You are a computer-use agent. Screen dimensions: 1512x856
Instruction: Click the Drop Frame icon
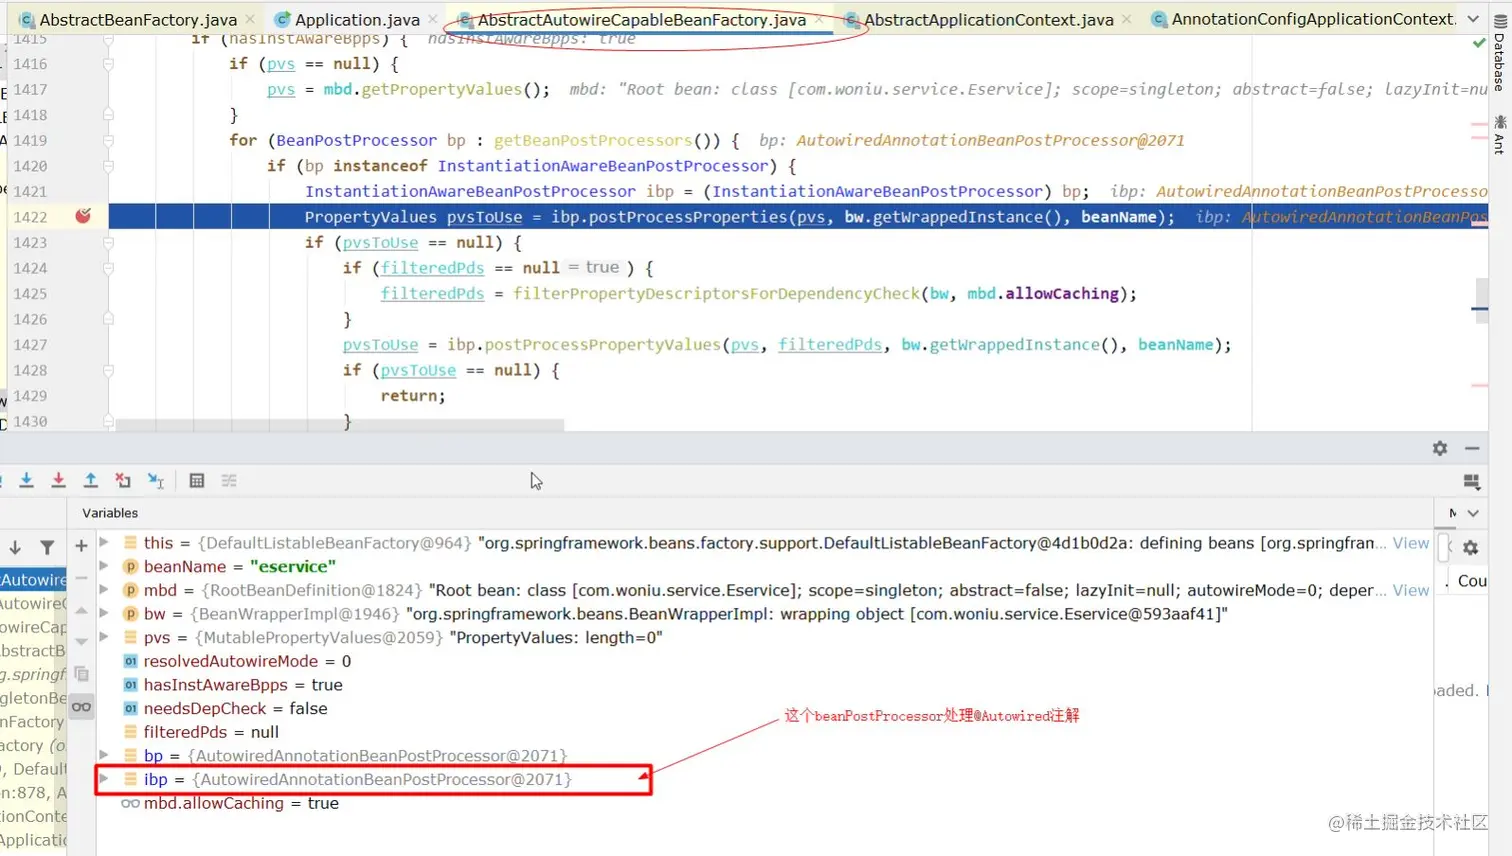(122, 481)
